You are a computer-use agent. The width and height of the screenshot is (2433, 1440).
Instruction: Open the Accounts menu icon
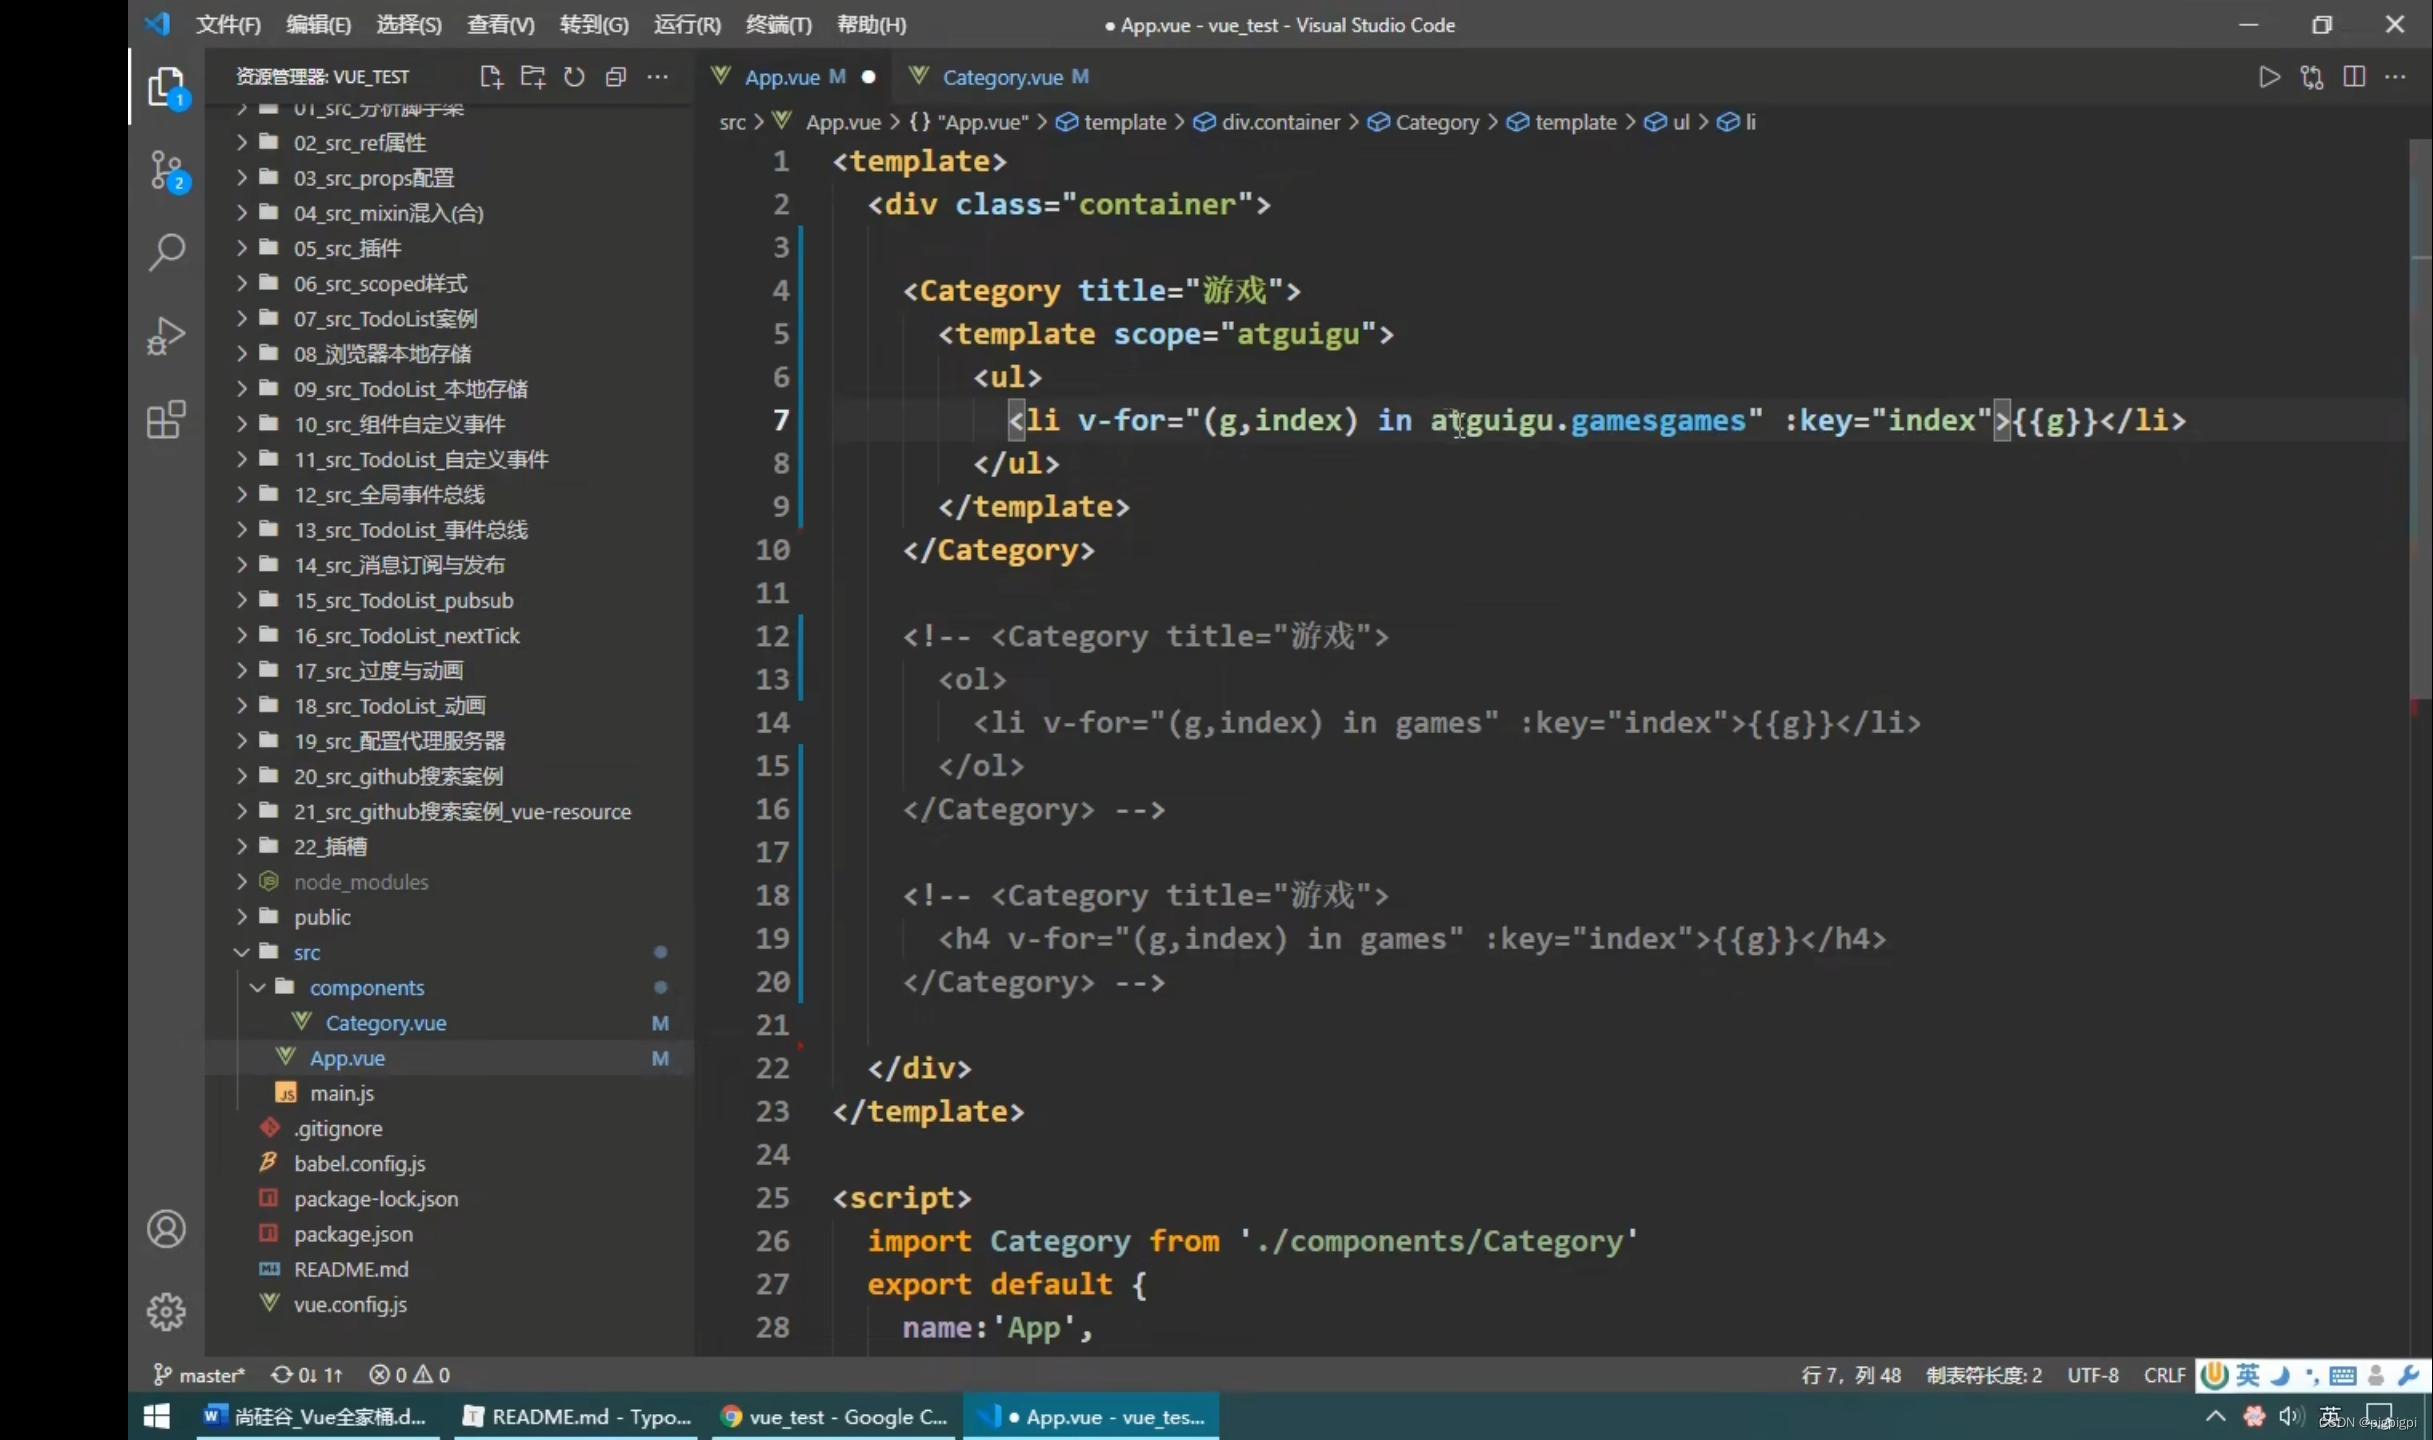pos(166,1229)
